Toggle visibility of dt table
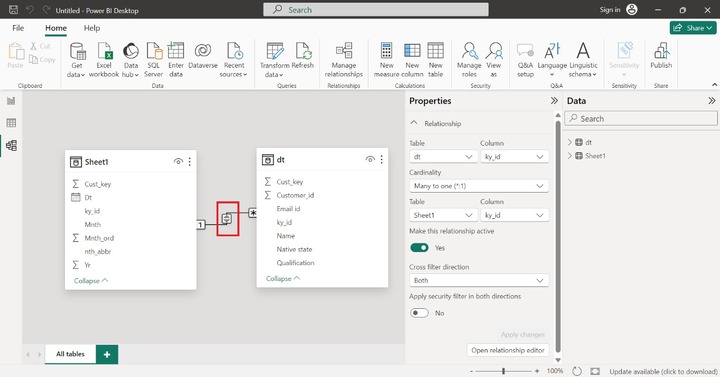The height and width of the screenshot is (377, 720). [370, 159]
